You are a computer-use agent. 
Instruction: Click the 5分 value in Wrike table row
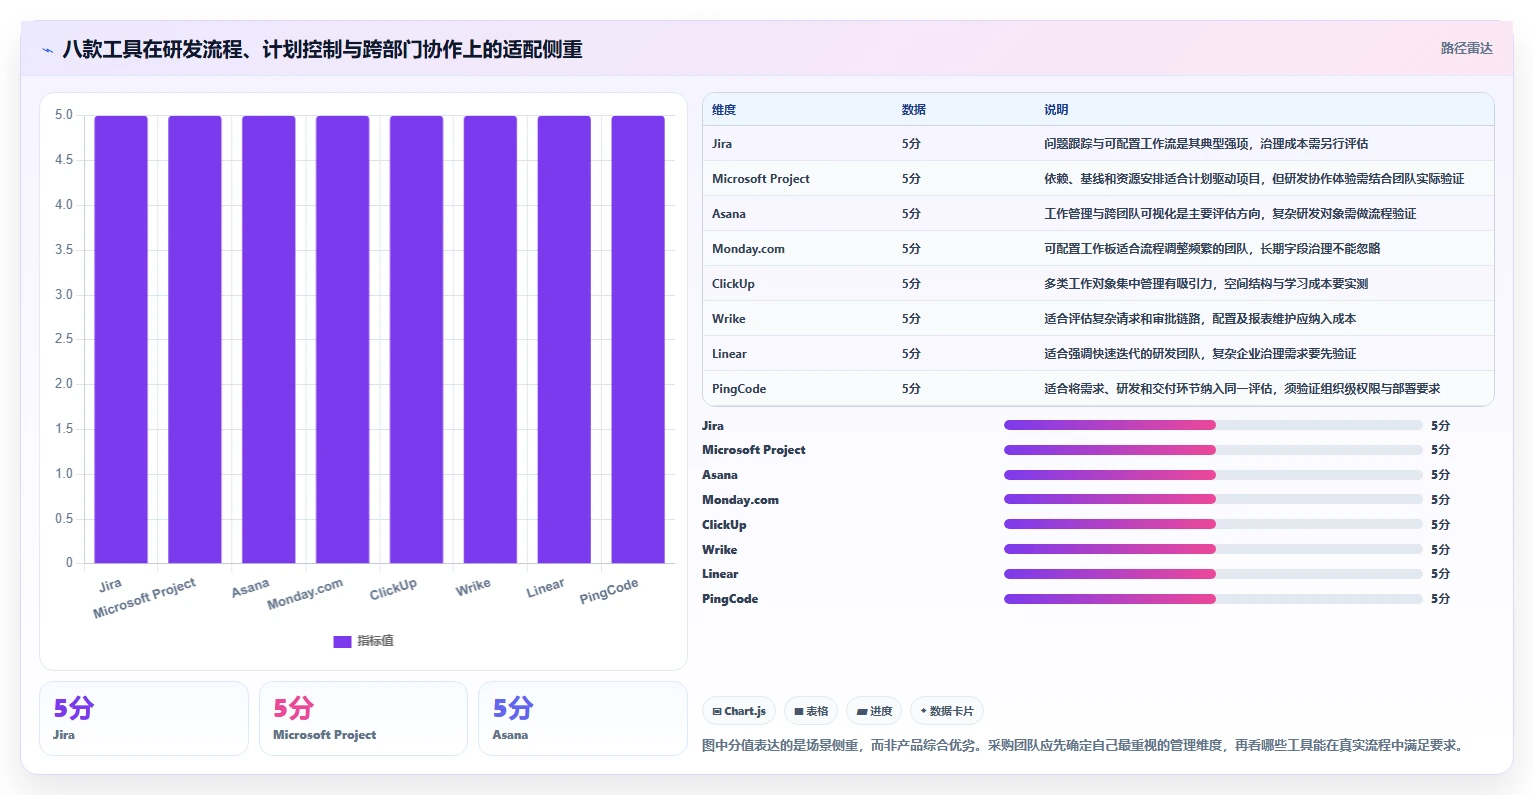(911, 319)
